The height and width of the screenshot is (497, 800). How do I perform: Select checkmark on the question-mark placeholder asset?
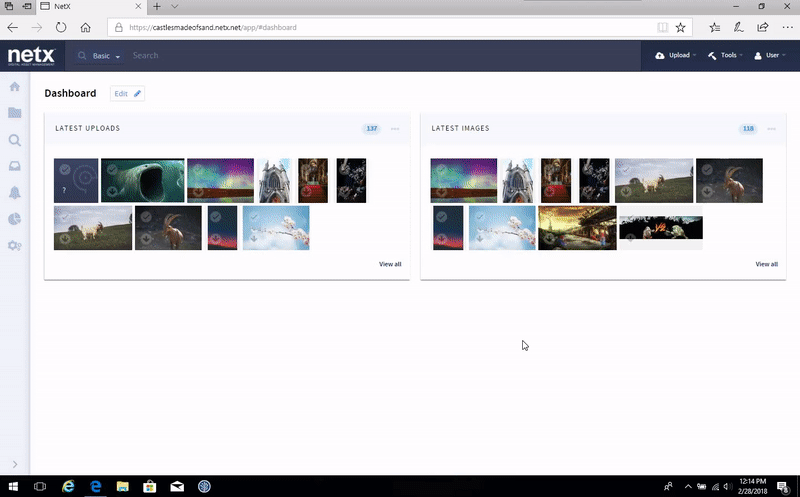coord(64,169)
